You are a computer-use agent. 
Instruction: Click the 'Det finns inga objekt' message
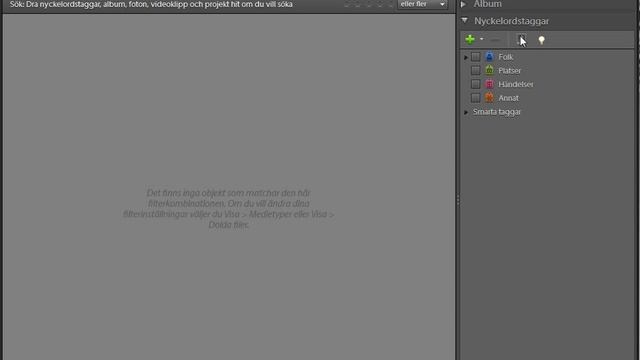229,209
